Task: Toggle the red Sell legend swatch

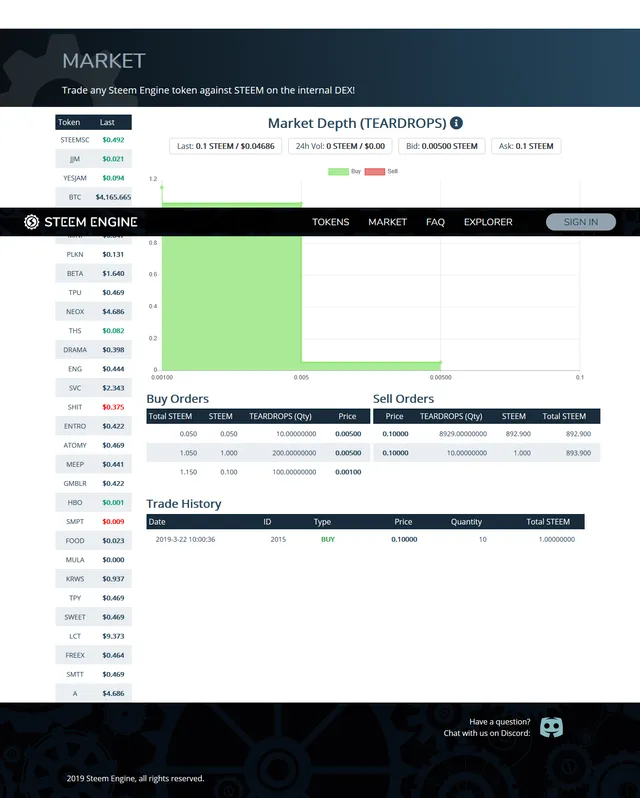Action: [375, 172]
